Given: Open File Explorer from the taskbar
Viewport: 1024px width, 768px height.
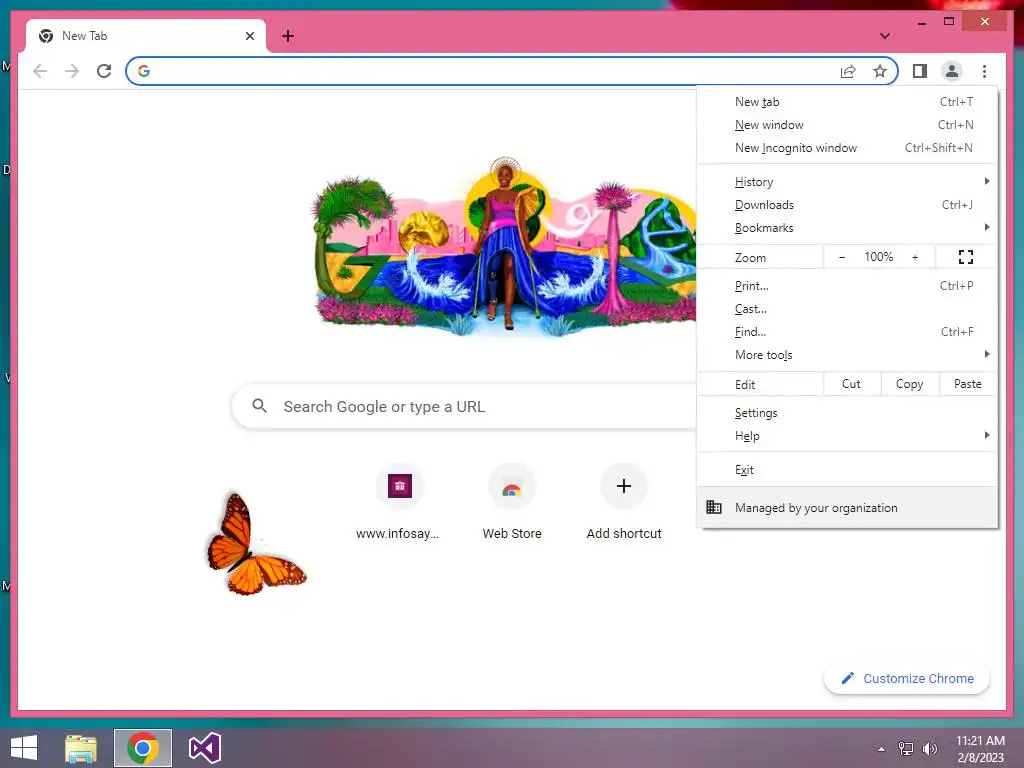Looking at the screenshot, I should [81, 748].
